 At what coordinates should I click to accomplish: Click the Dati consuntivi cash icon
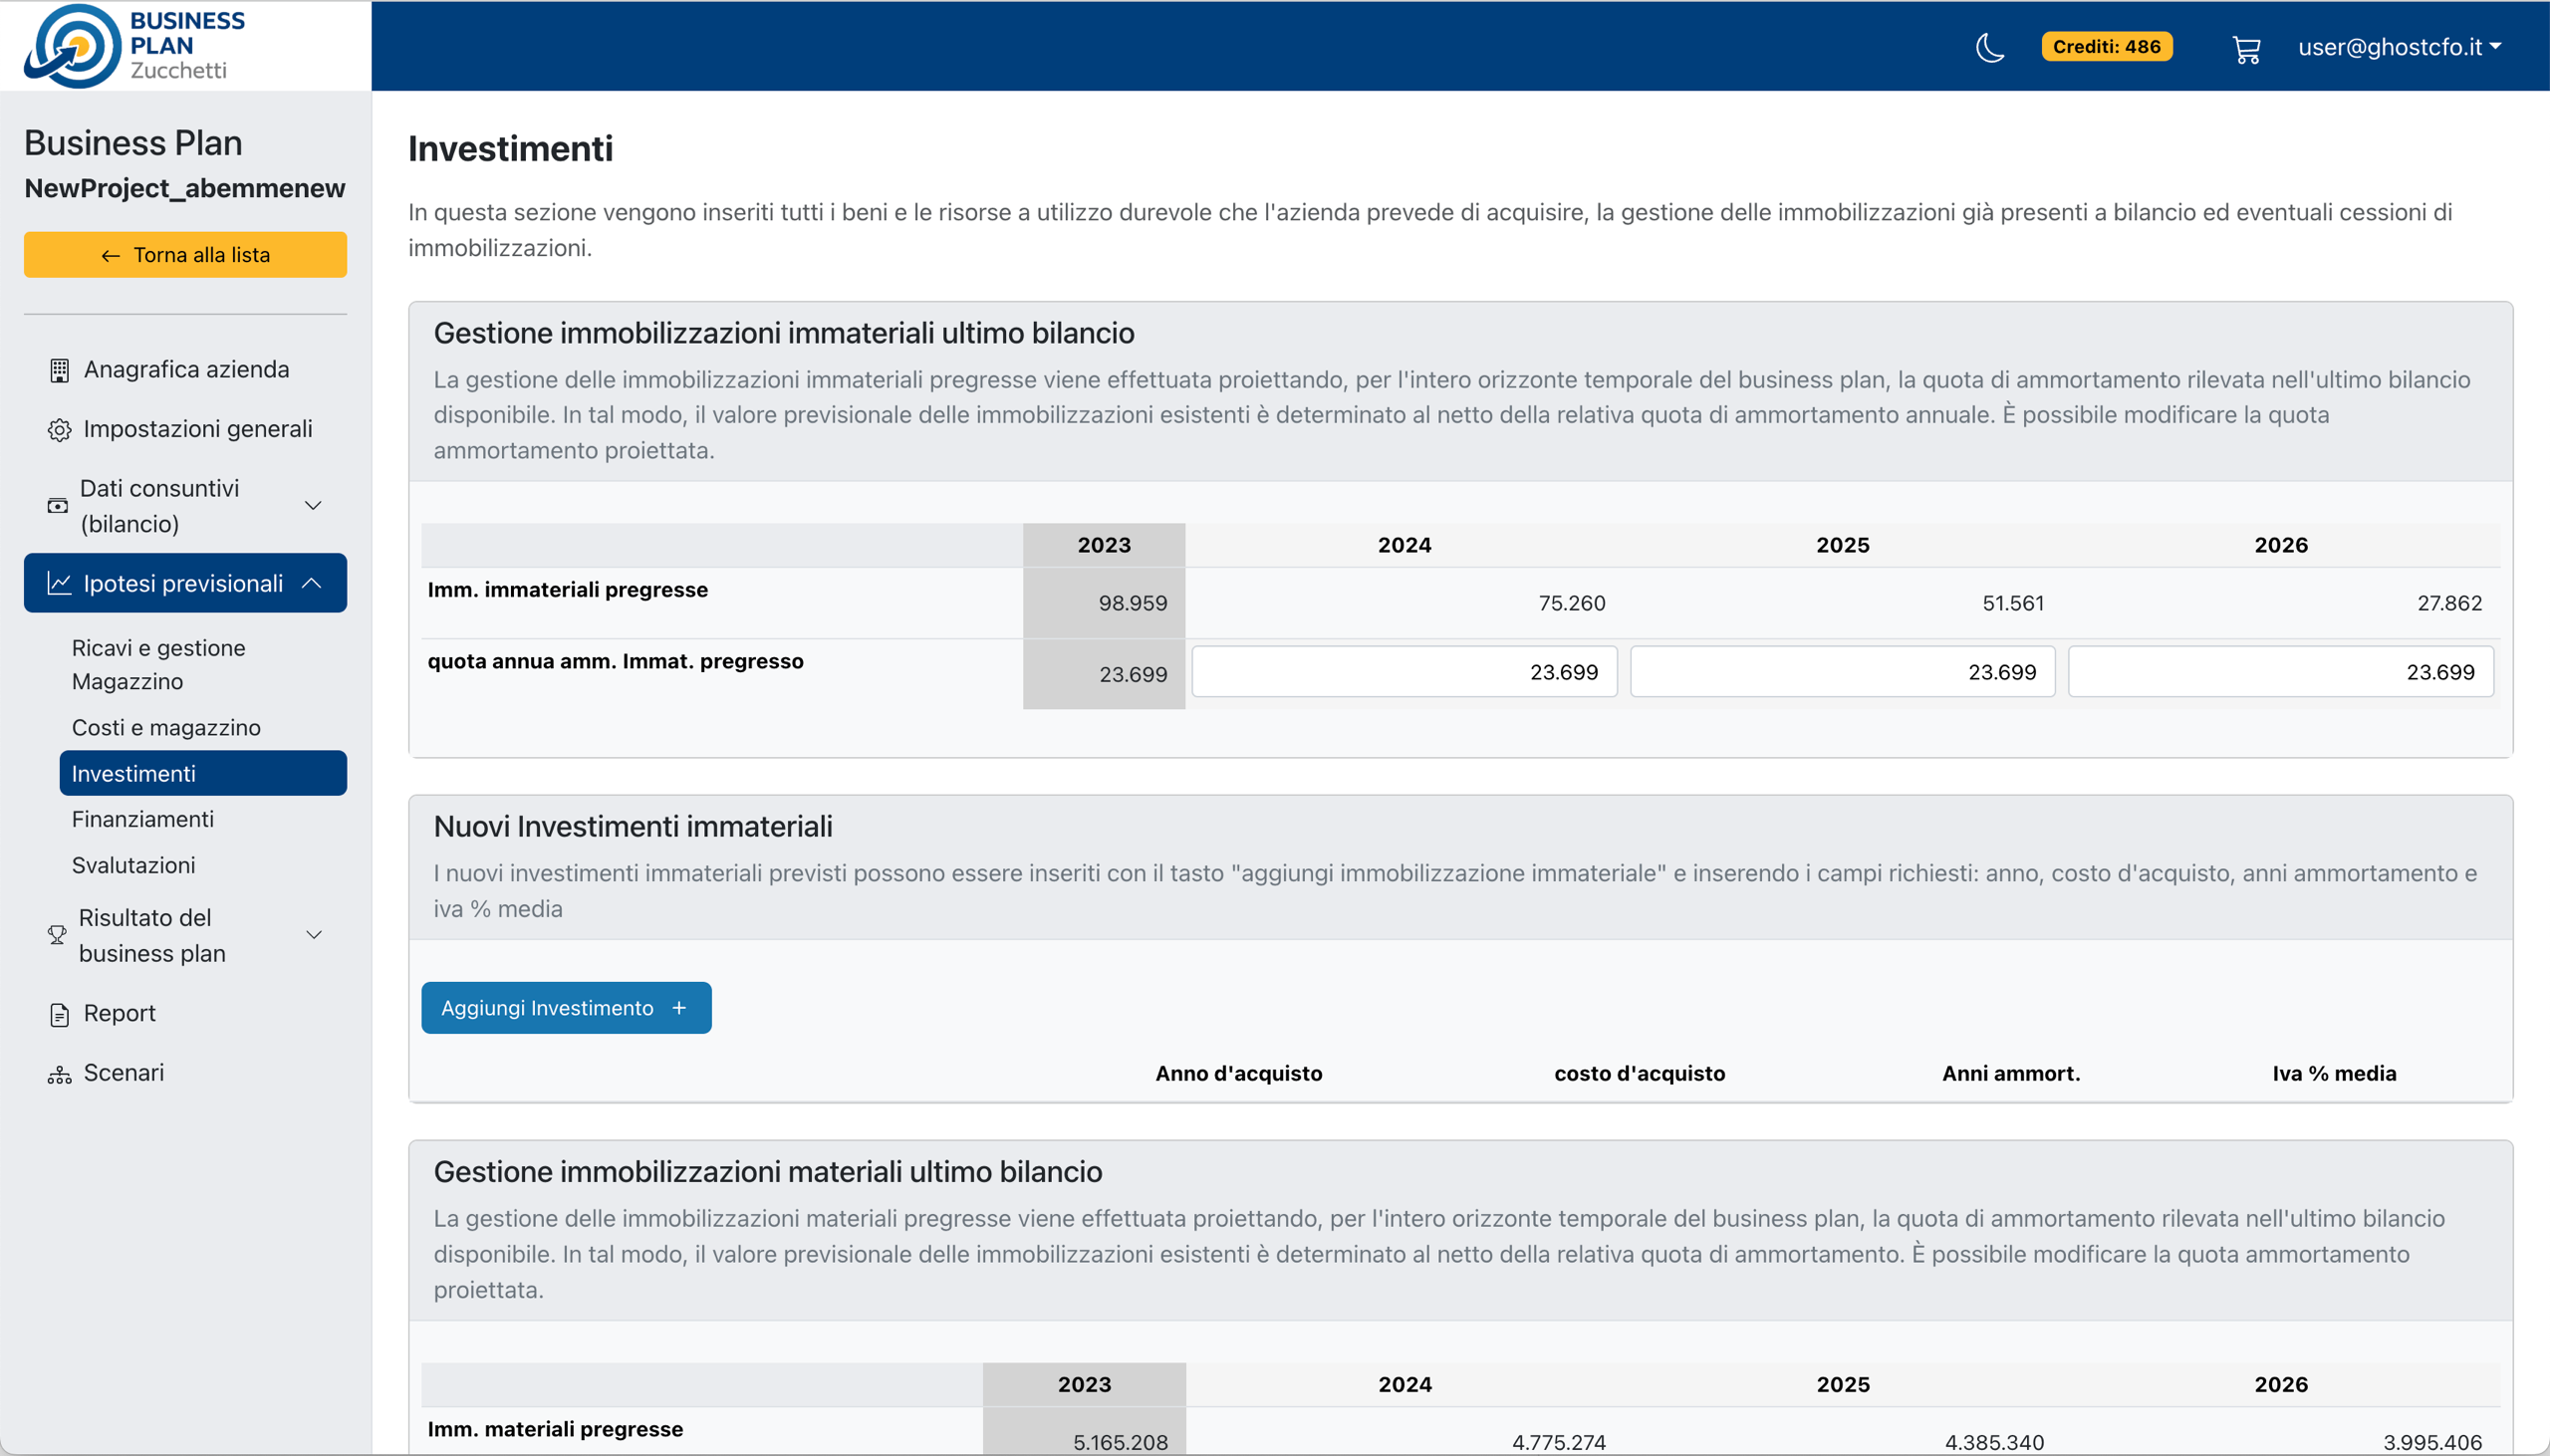tap(58, 506)
